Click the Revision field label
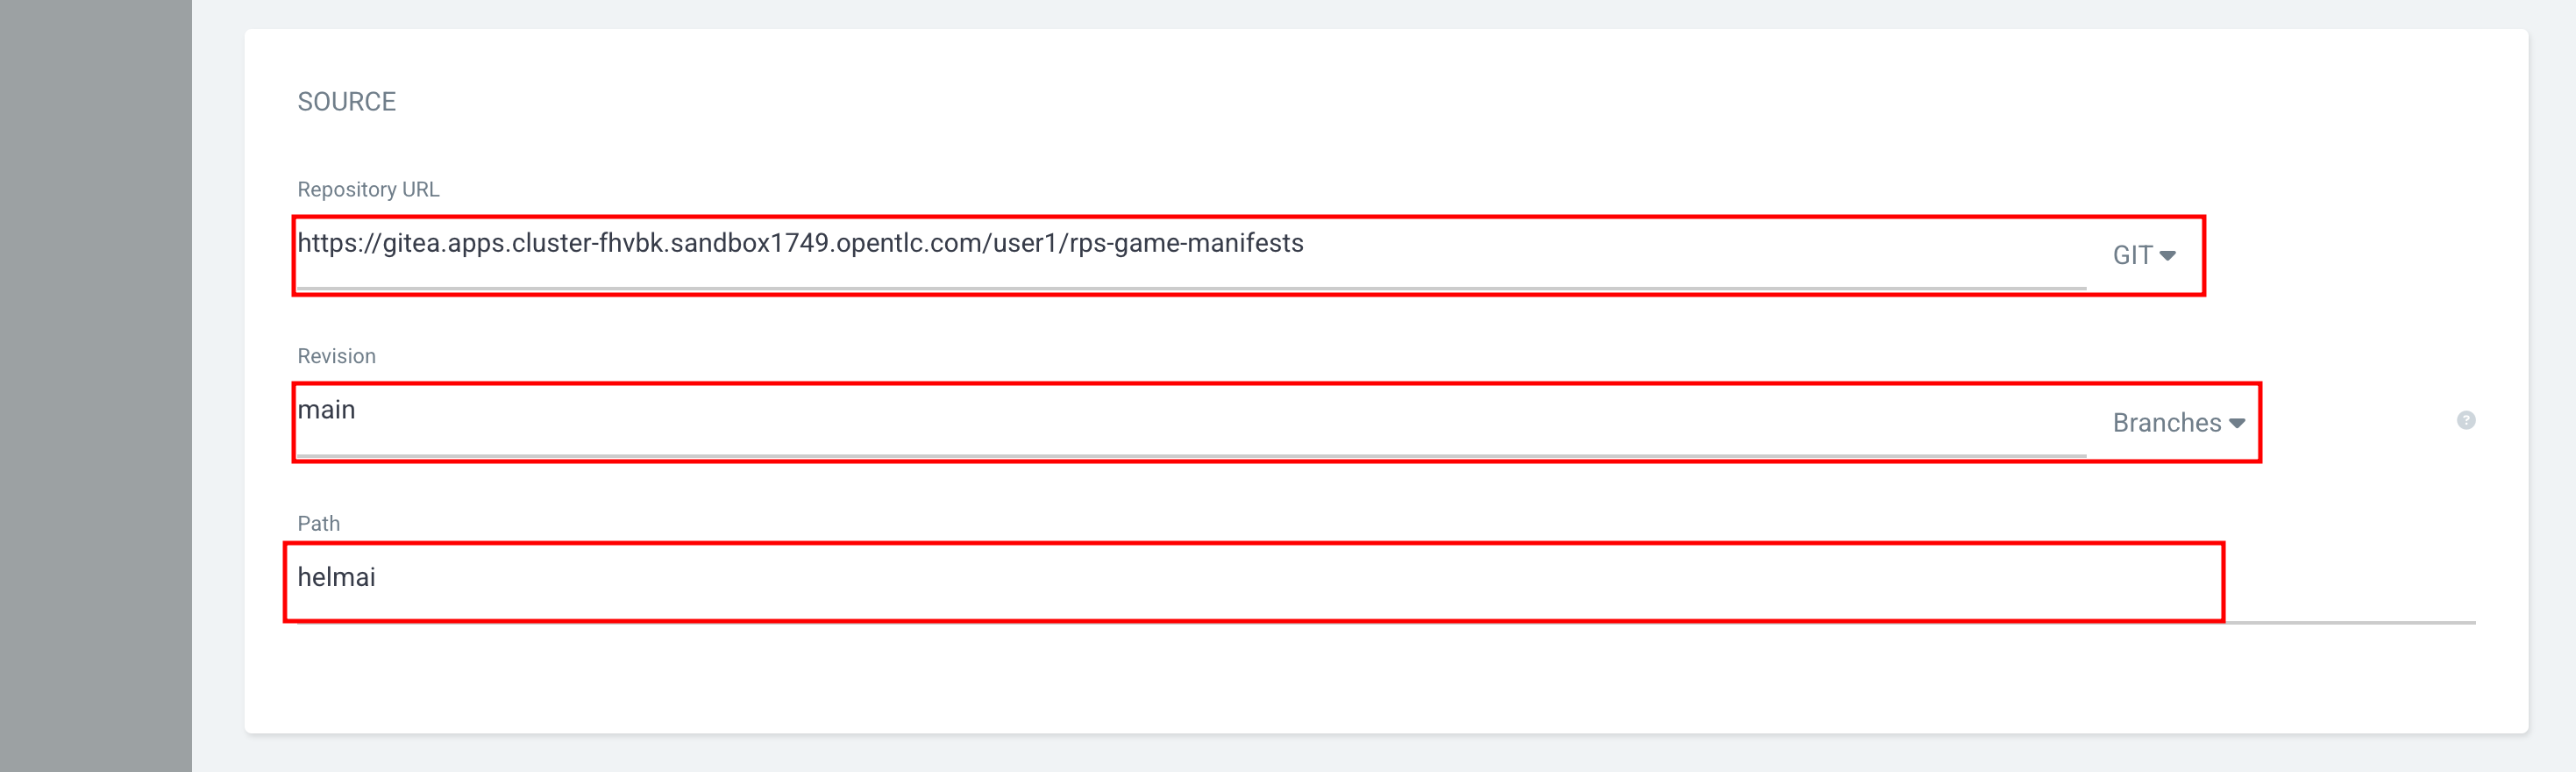 point(336,357)
